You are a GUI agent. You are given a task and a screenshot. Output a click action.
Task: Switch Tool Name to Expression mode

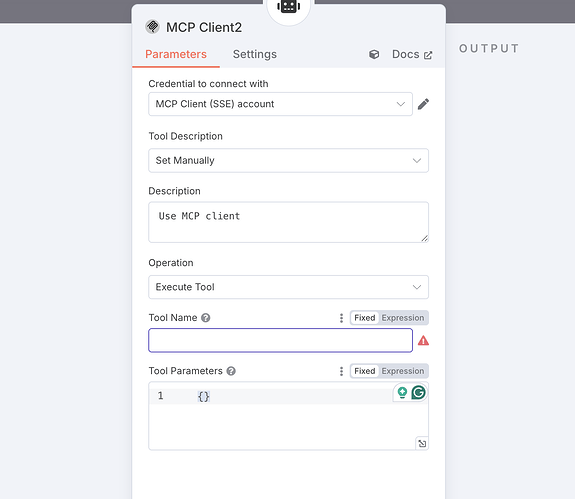click(x=403, y=318)
